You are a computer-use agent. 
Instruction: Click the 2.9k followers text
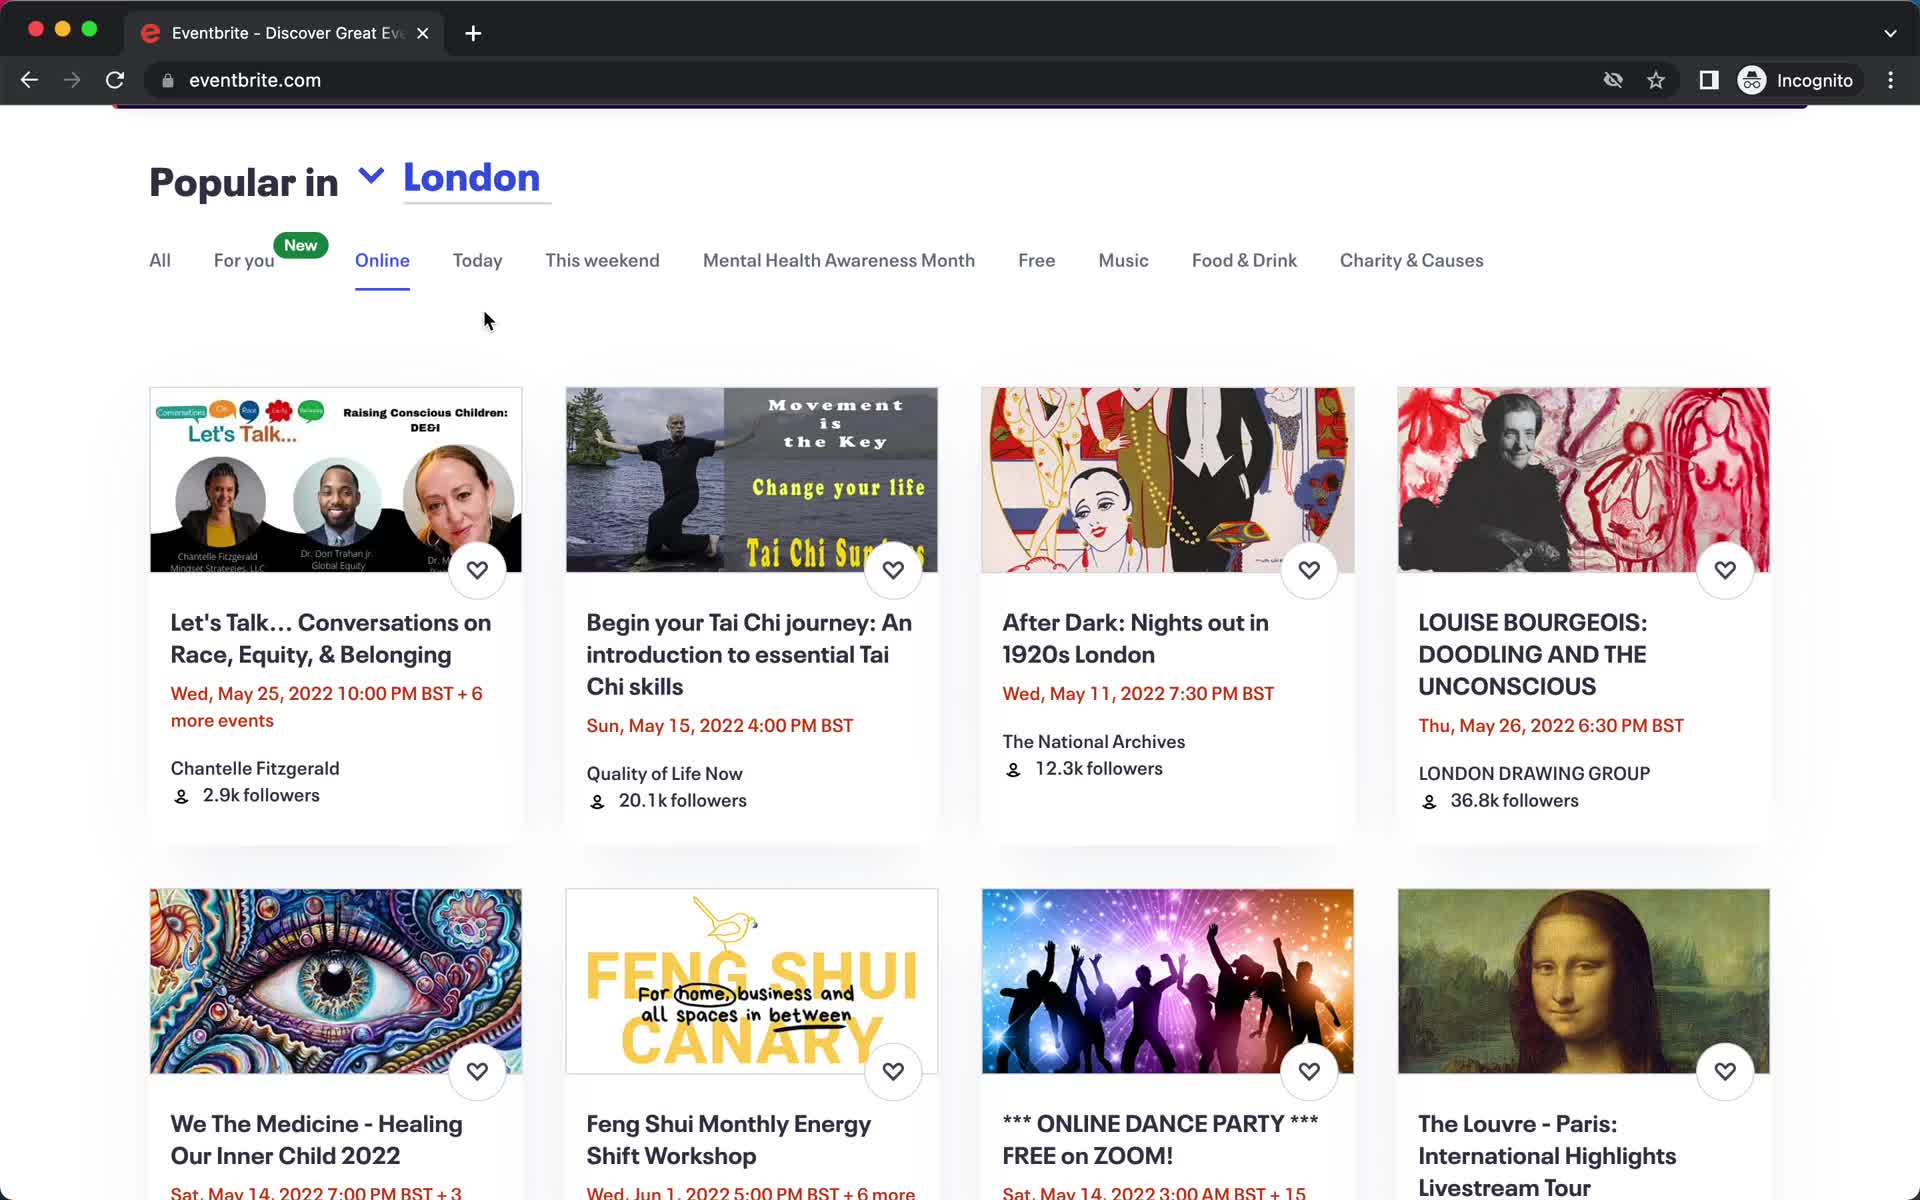[x=261, y=795]
